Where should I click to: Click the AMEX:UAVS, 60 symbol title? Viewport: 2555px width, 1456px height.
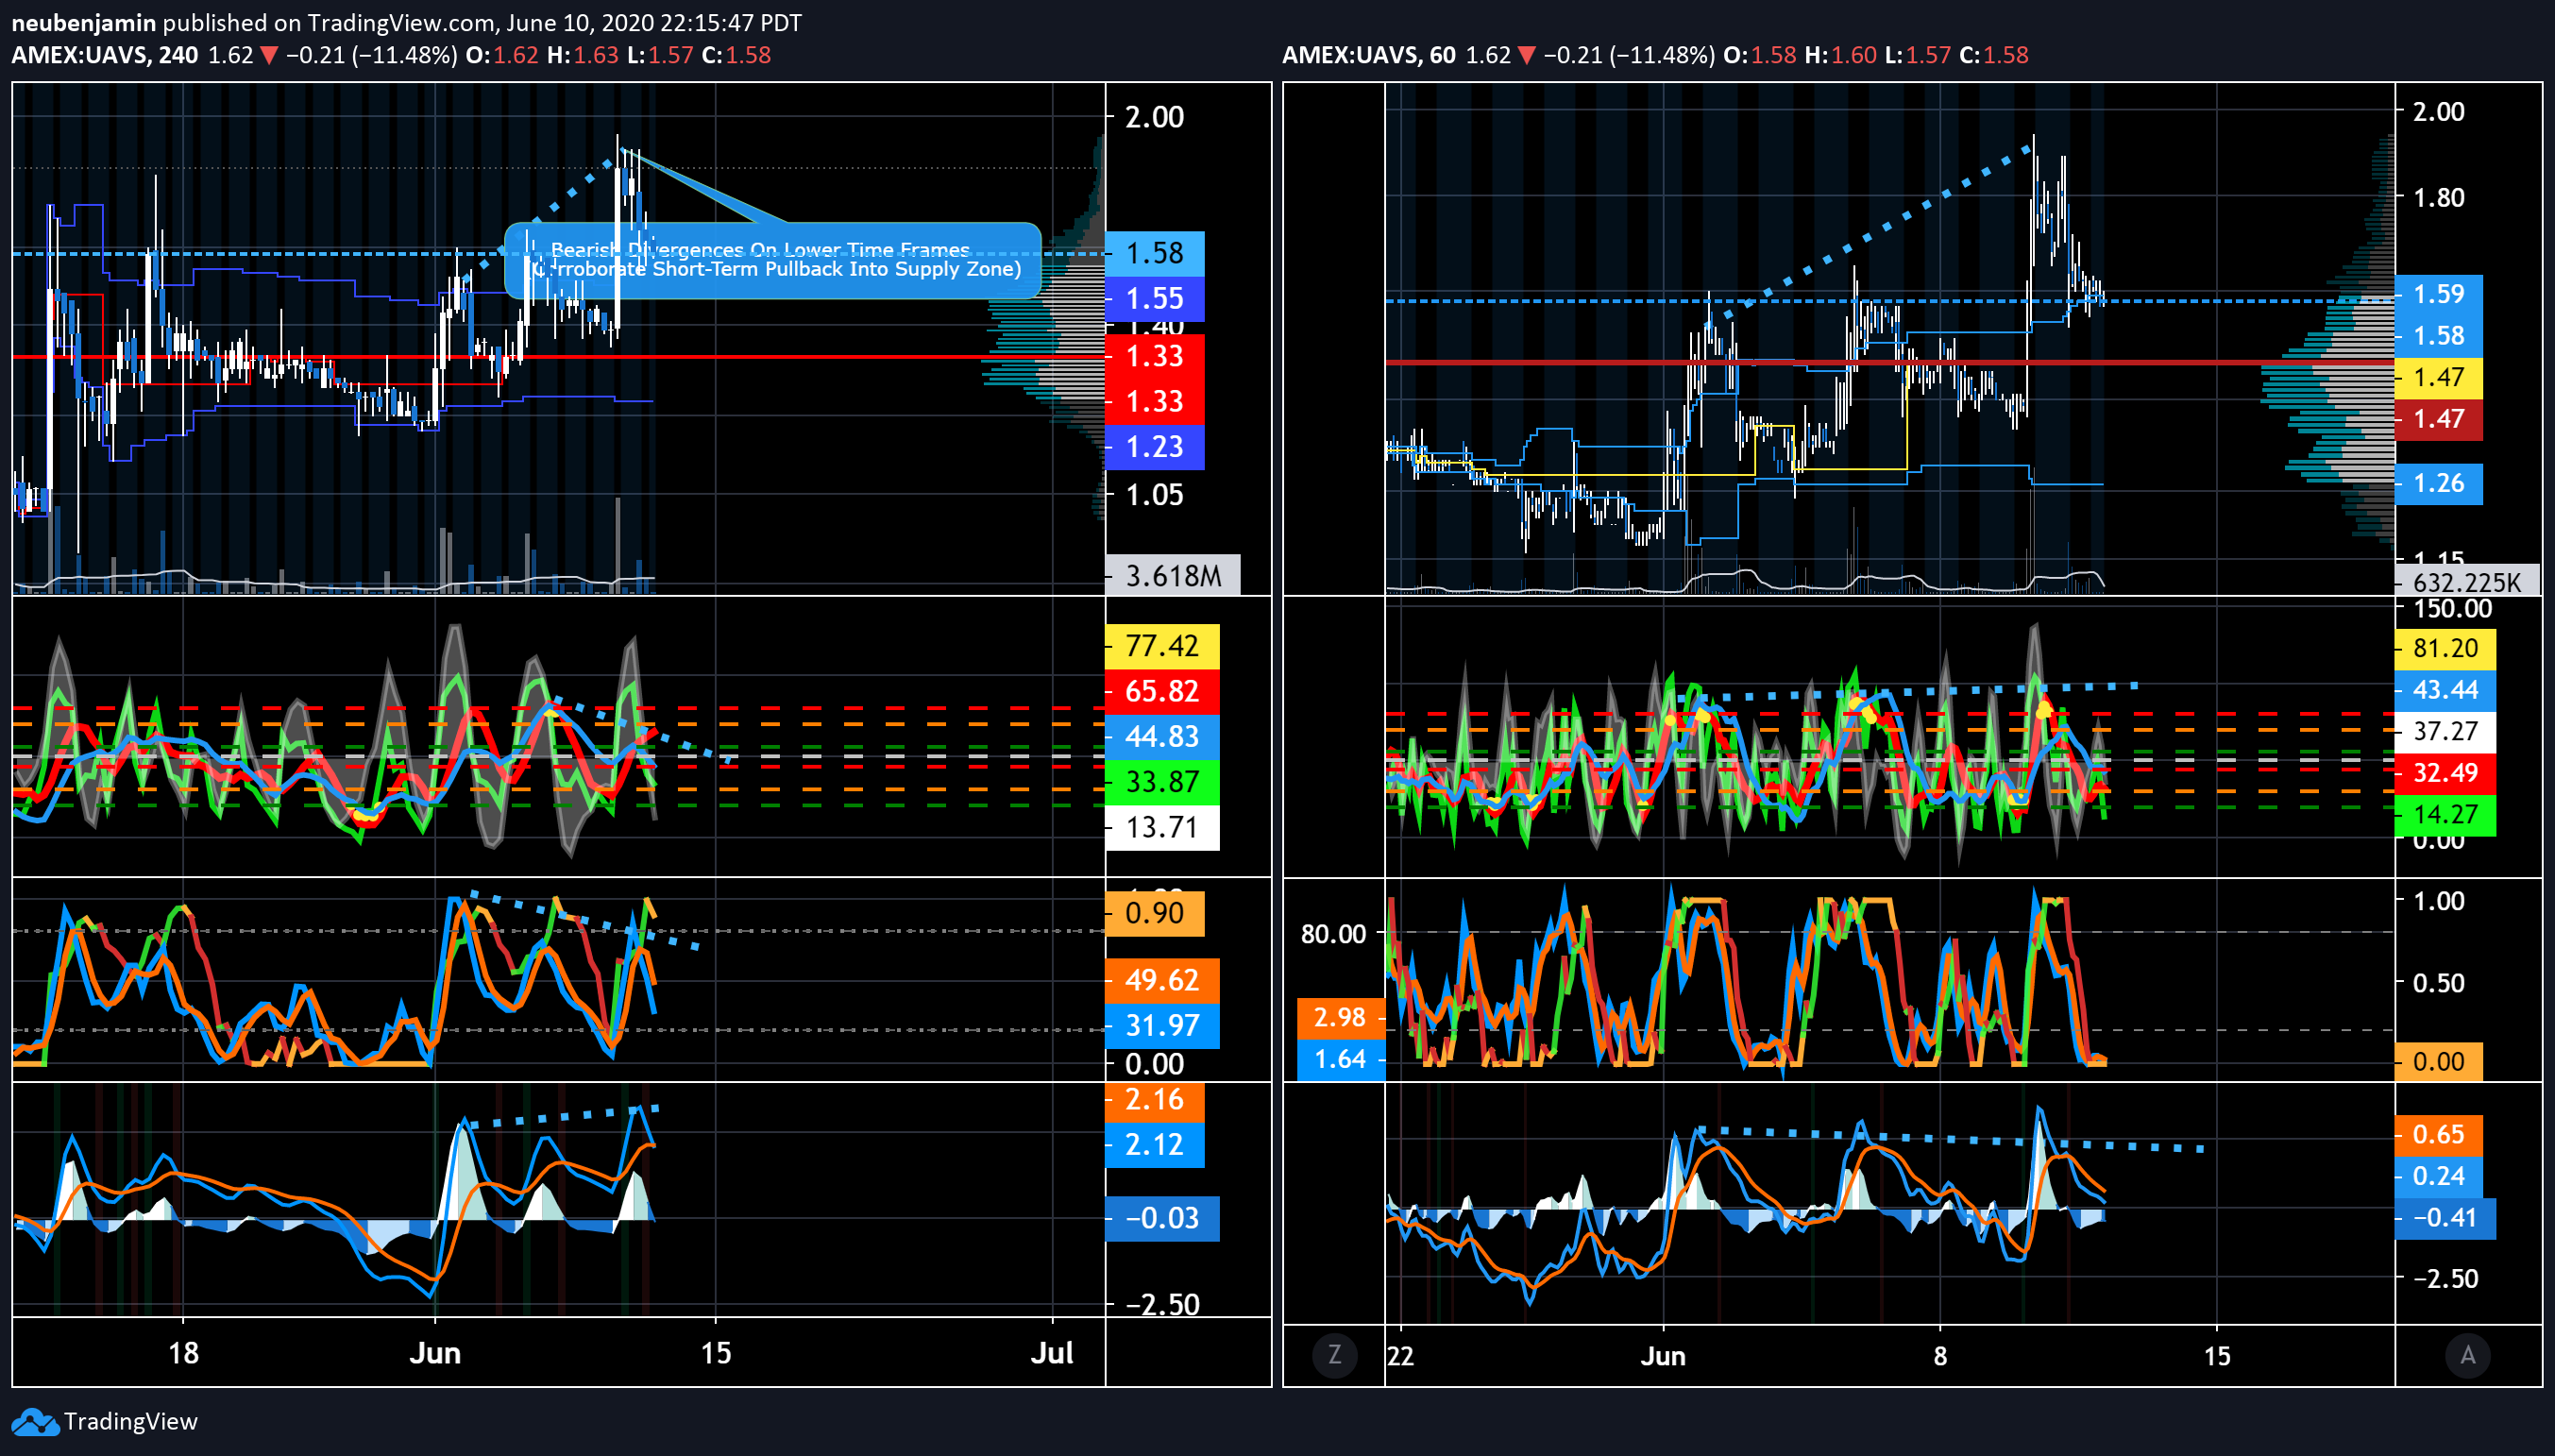click(1369, 55)
